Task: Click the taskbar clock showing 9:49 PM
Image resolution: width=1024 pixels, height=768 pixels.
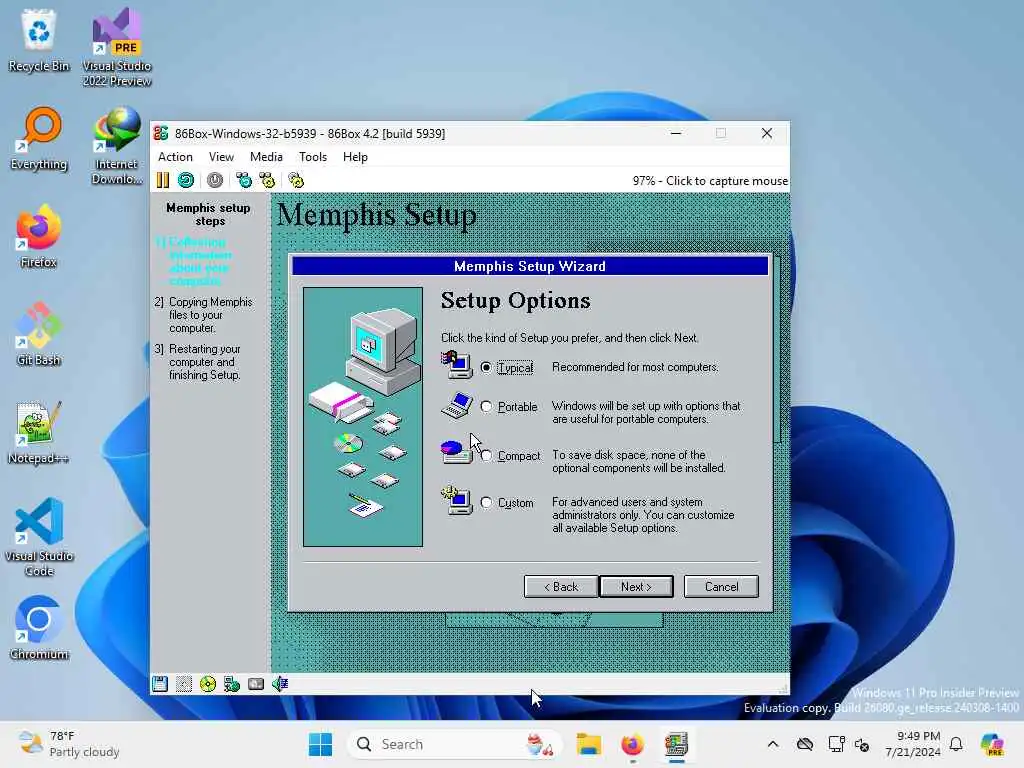Action: pos(913,744)
